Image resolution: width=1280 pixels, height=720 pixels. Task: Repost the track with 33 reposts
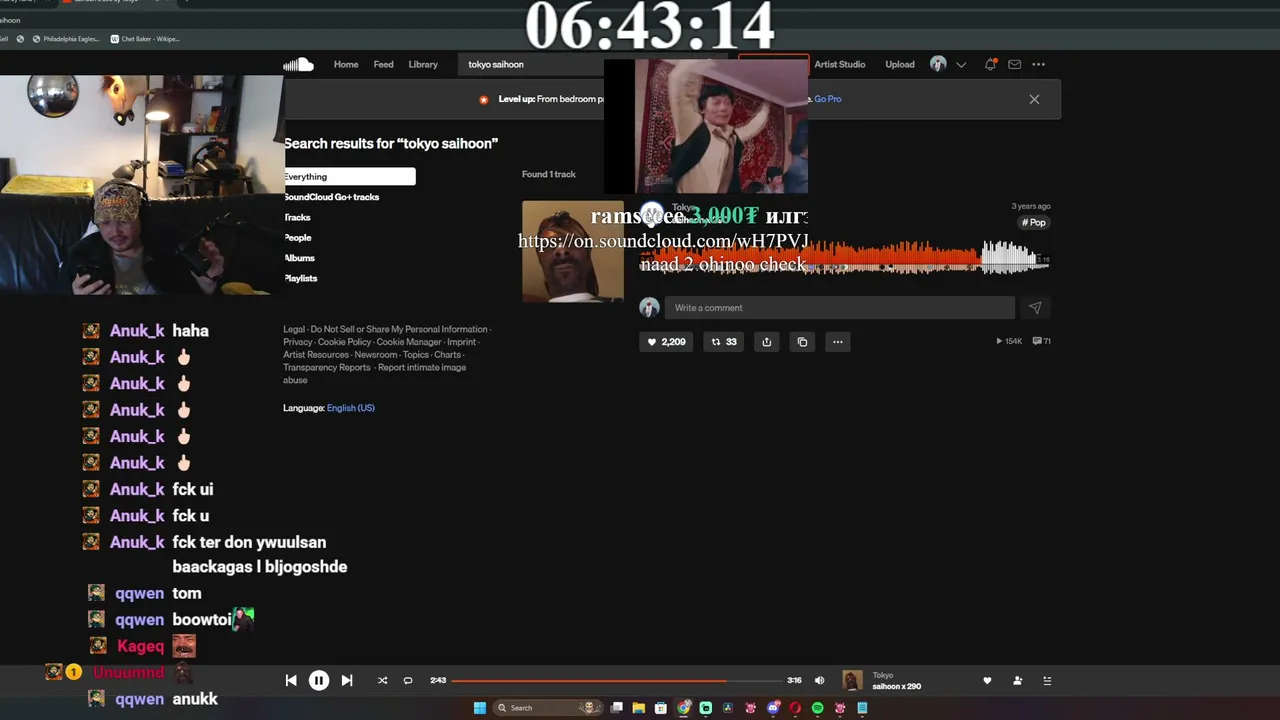(x=723, y=342)
